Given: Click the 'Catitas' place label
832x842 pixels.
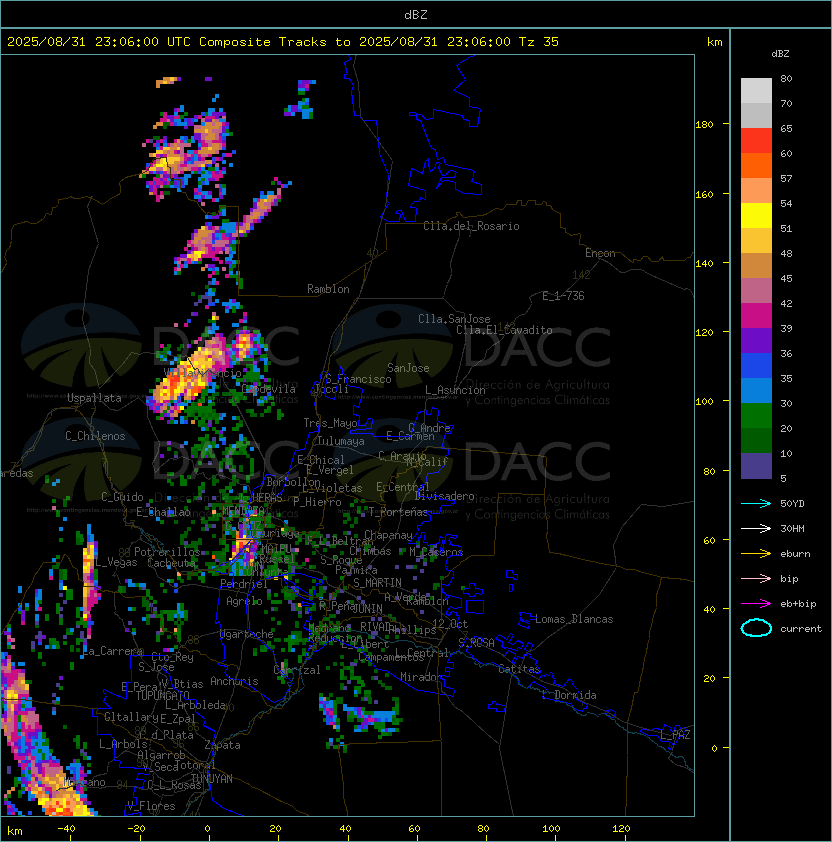Looking at the screenshot, I should (x=519, y=669).
